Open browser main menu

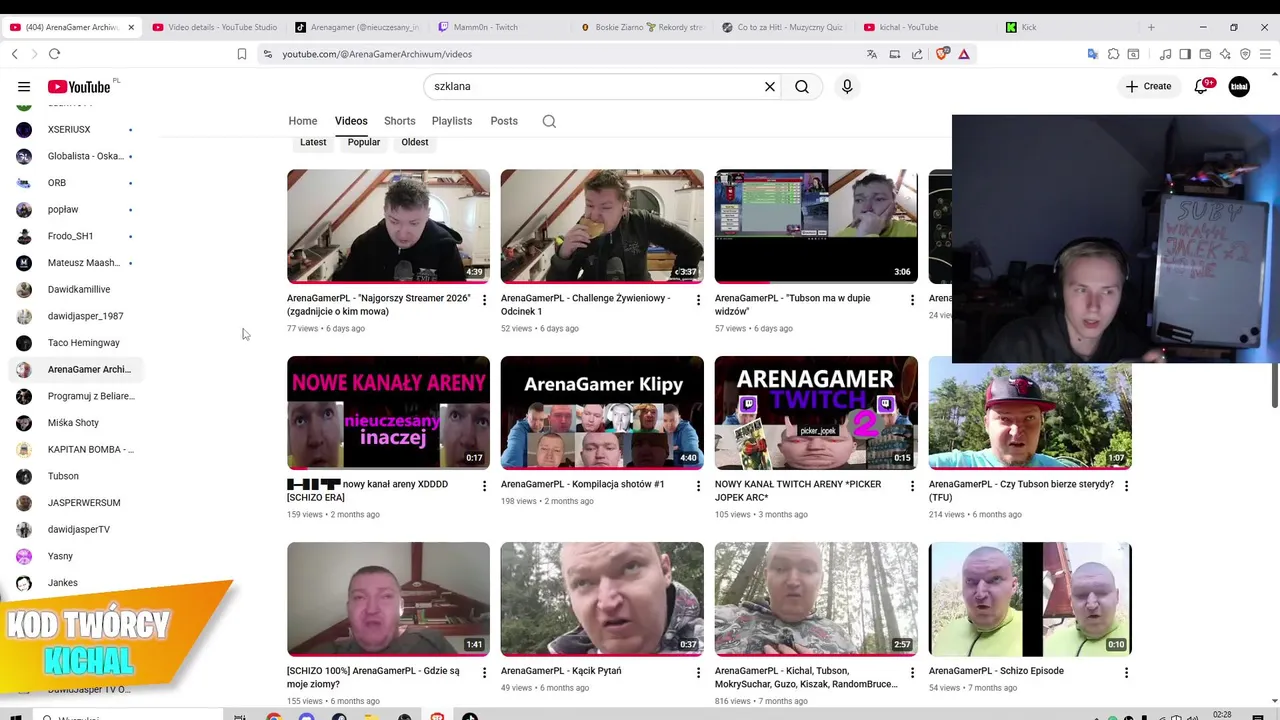click(1267, 54)
